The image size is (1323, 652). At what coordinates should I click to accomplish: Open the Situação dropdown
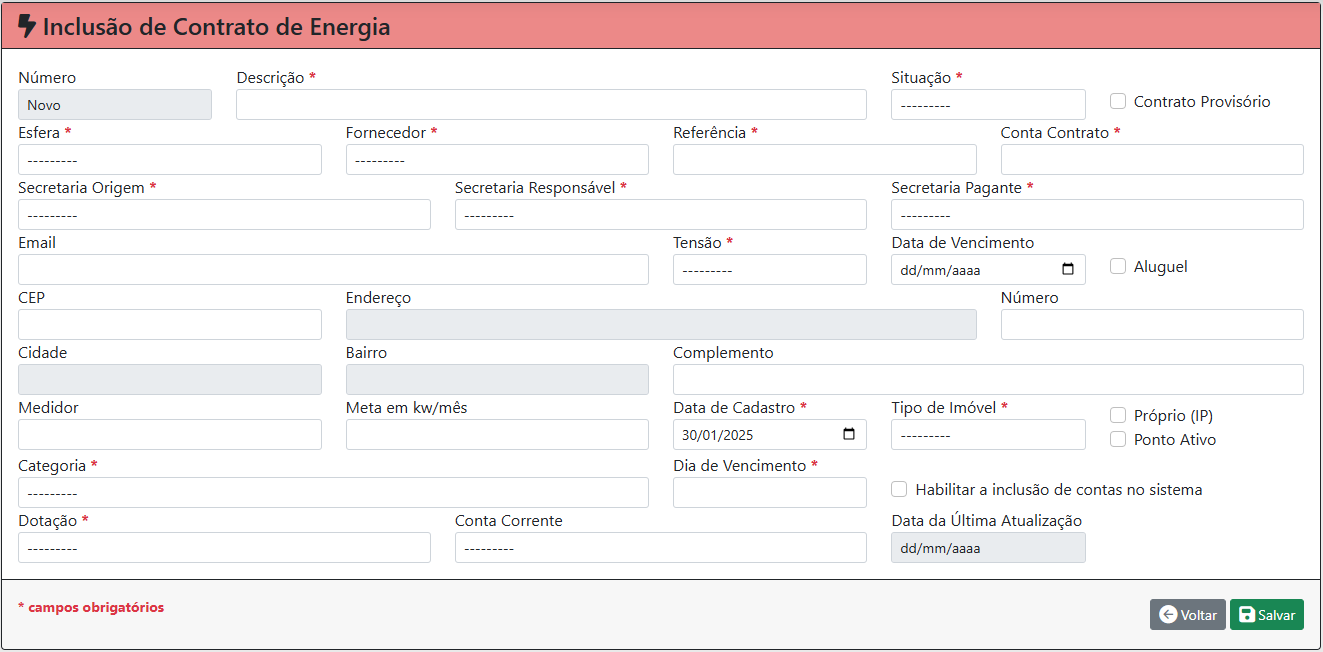click(987, 105)
